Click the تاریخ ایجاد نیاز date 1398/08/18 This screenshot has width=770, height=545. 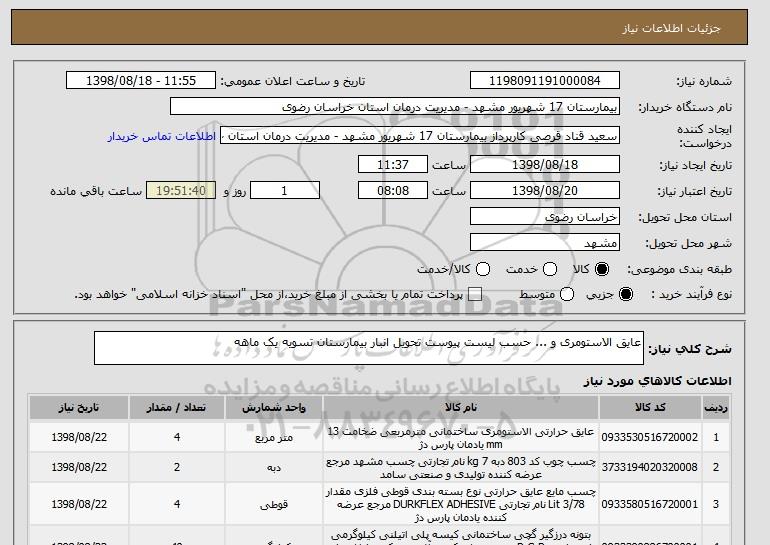click(545, 164)
